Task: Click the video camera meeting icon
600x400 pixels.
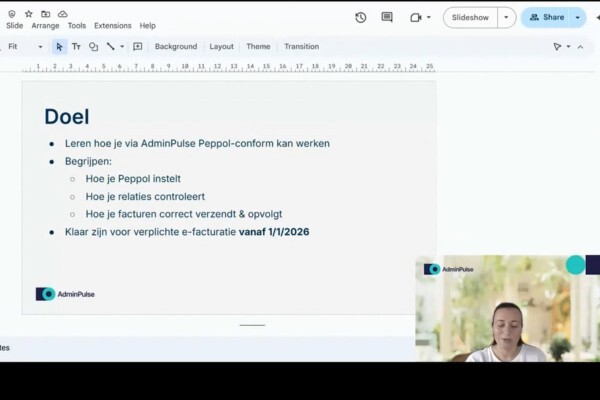Action: click(416, 18)
